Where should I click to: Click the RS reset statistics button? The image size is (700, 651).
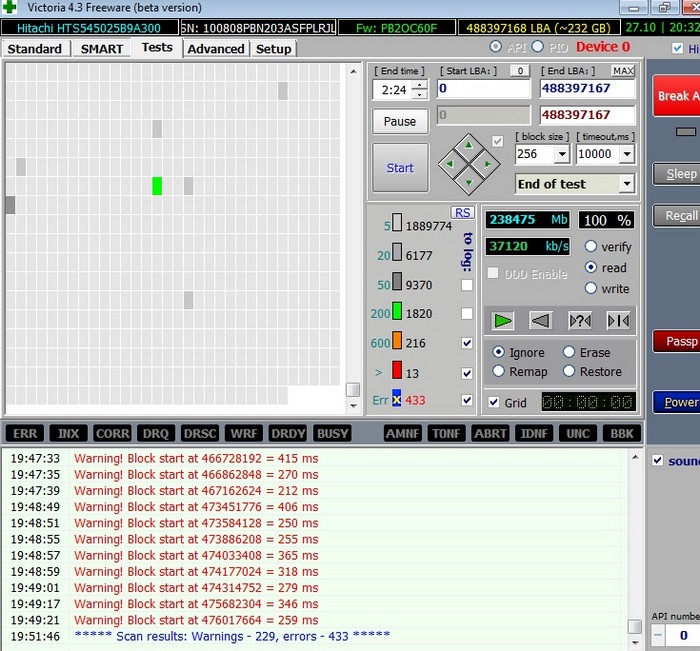[x=462, y=212]
